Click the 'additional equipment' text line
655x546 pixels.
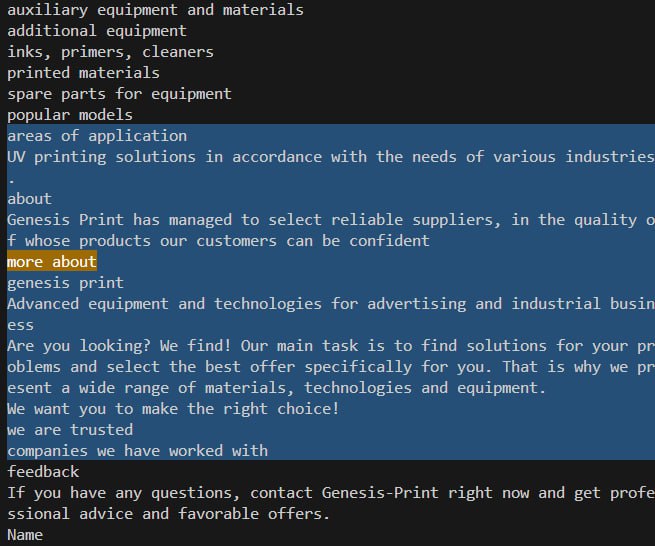coord(97,31)
